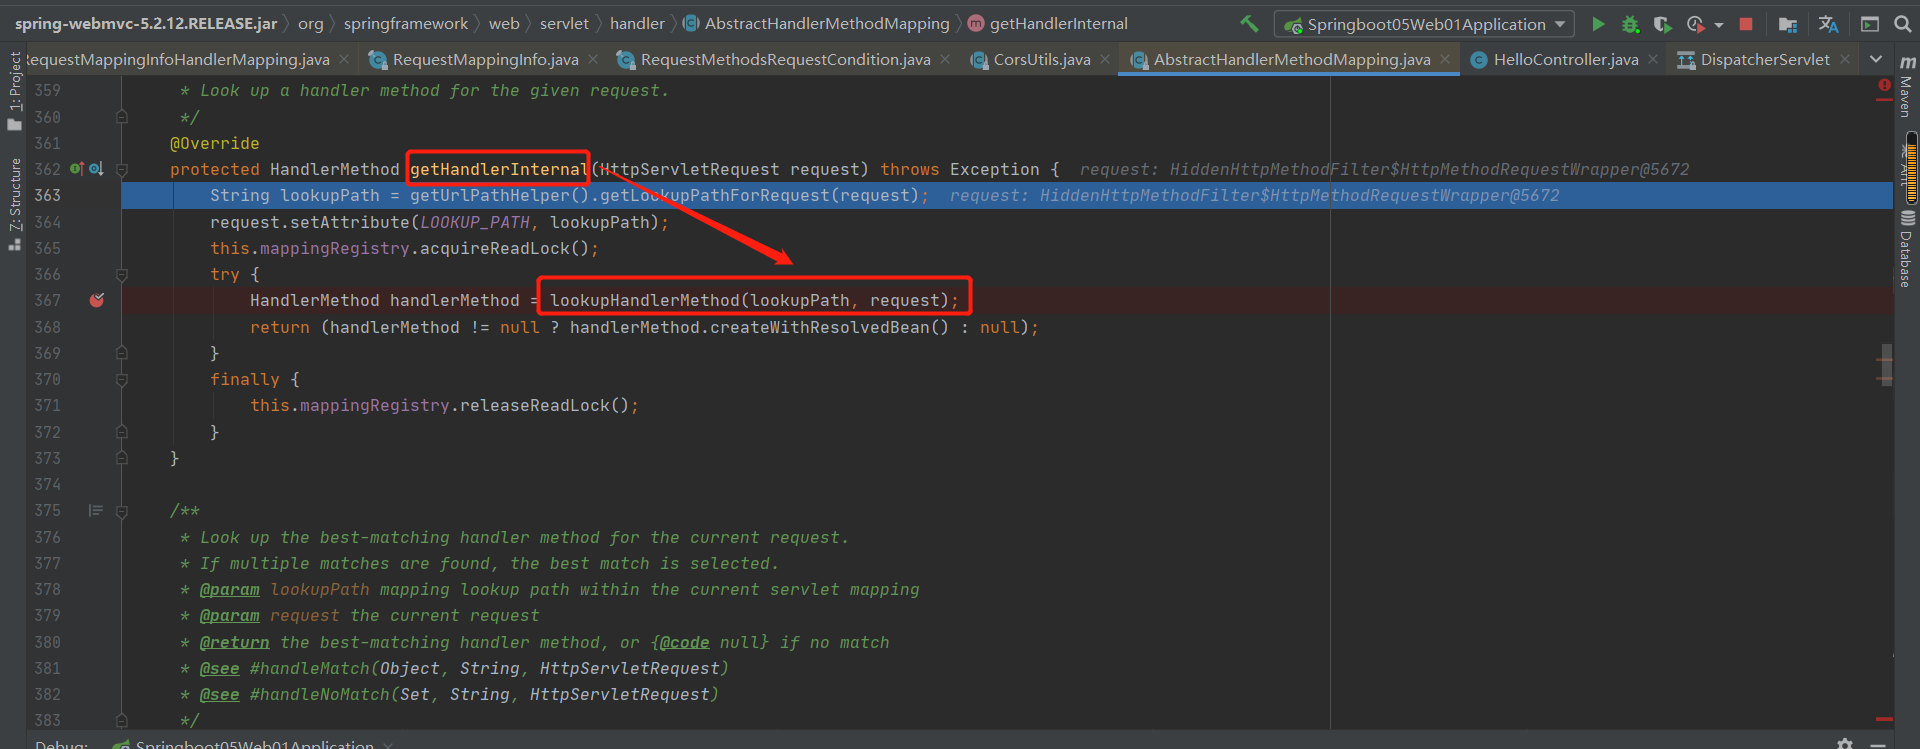Click the lookupHandlerMethod call on line 367
This screenshot has height=749, width=1920.
[645, 300]
